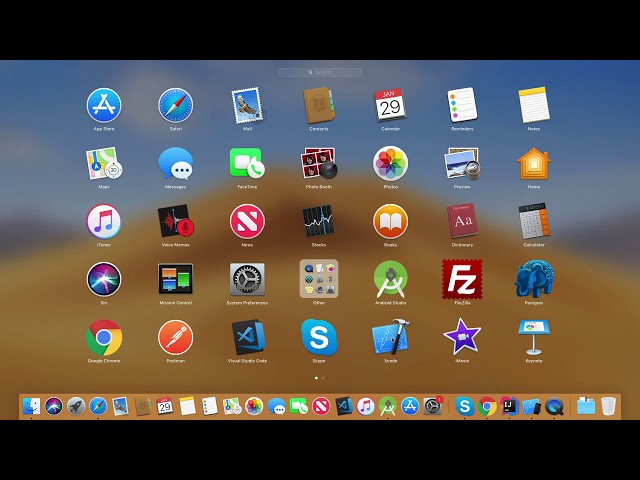Open Photos from the Dock
The height and width of the screenshot is (480, 640).
254,406
